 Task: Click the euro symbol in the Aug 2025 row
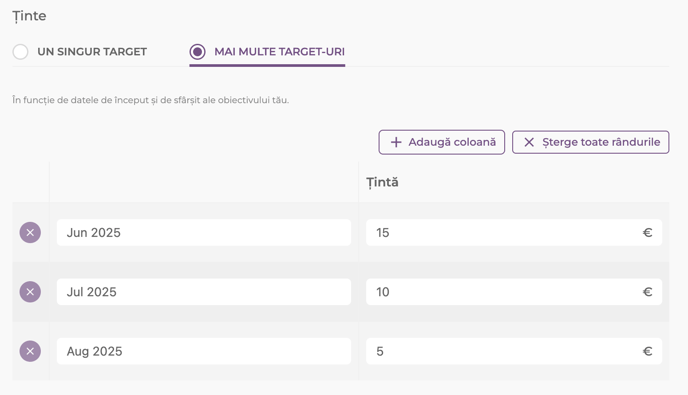(x=647, y=351)
